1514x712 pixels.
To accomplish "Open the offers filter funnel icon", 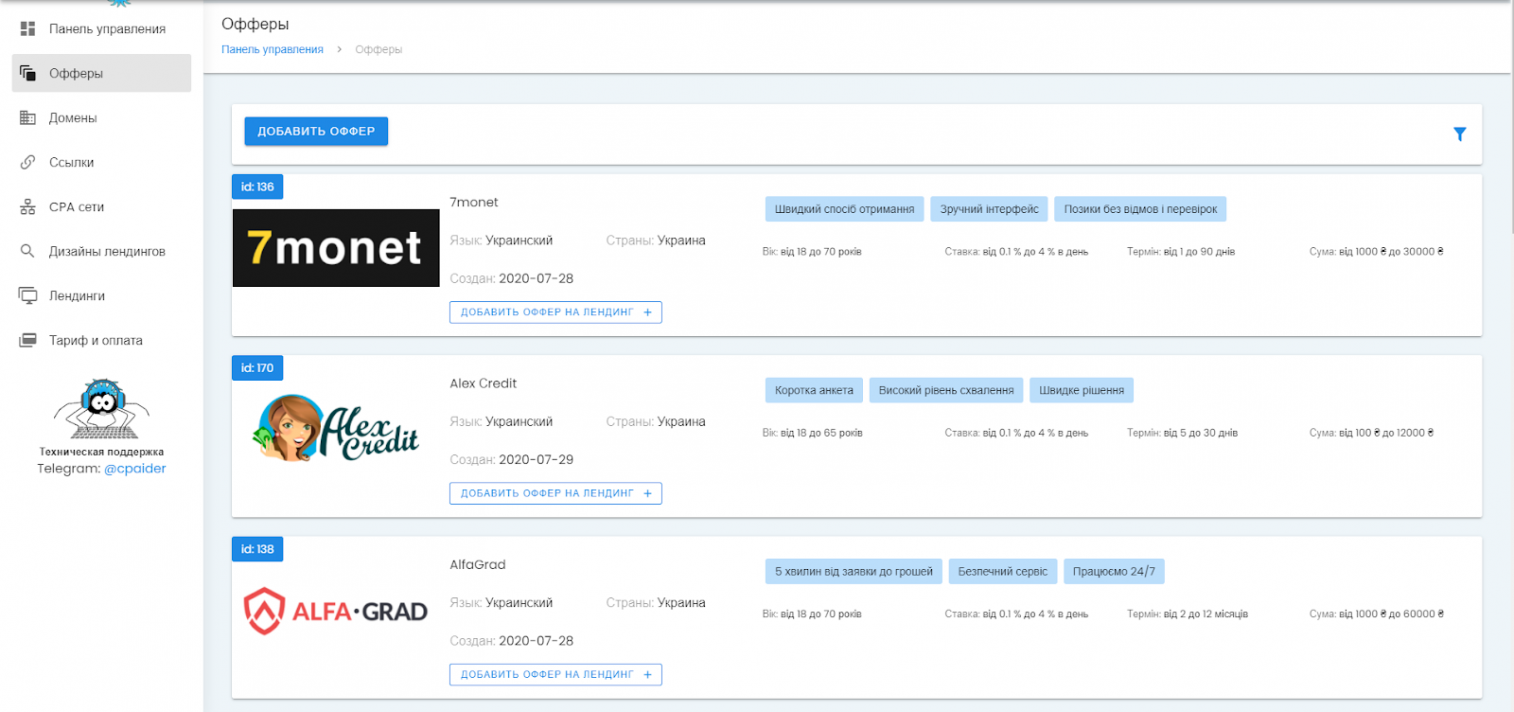I will click(1459, 134).
